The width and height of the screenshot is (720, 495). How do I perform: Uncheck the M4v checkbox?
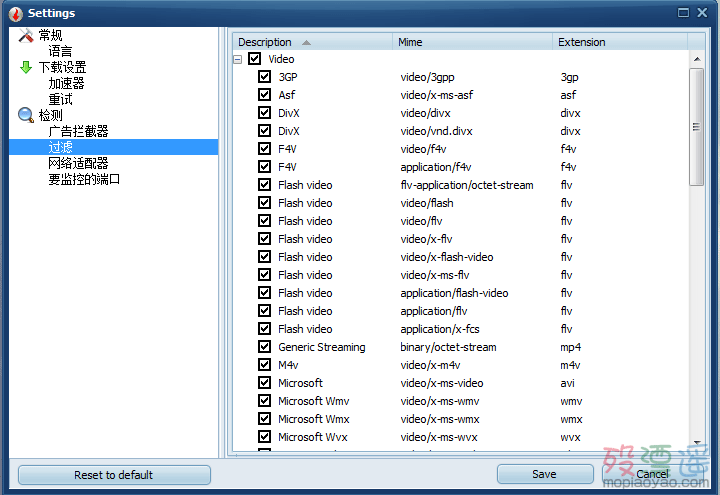click(264, 365)
